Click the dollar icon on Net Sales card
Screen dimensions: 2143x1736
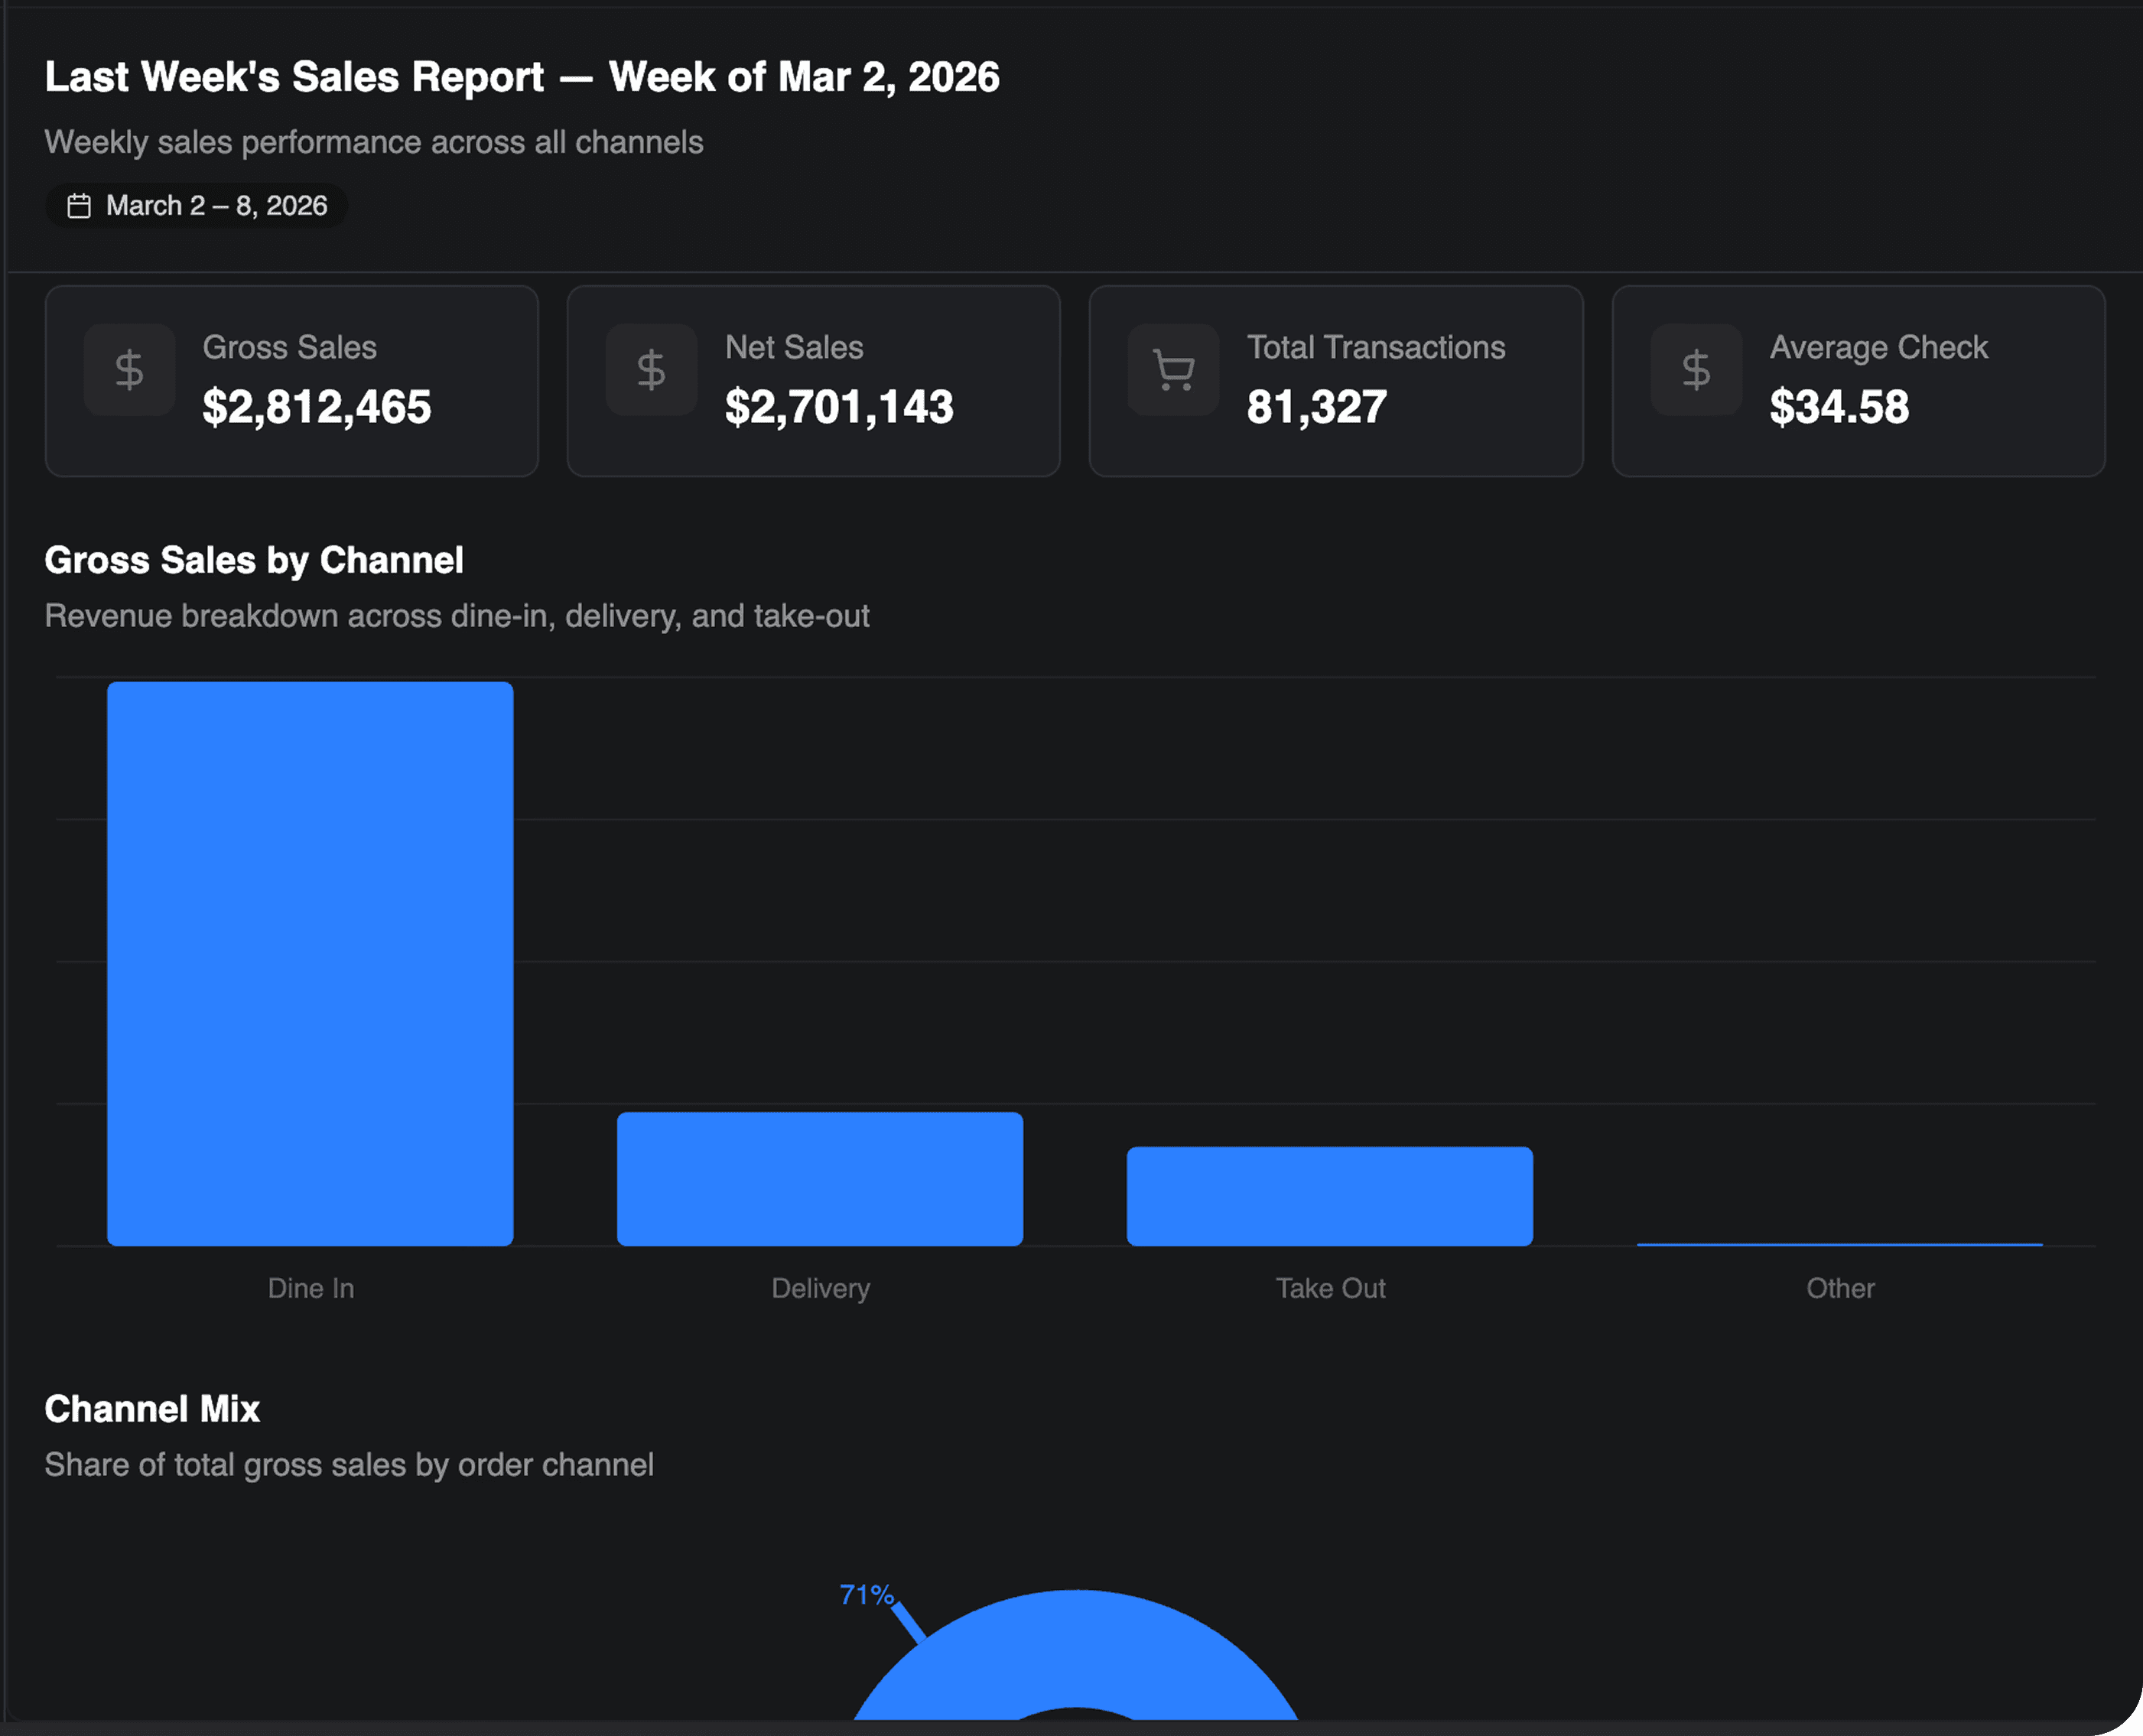coord(651,370)
